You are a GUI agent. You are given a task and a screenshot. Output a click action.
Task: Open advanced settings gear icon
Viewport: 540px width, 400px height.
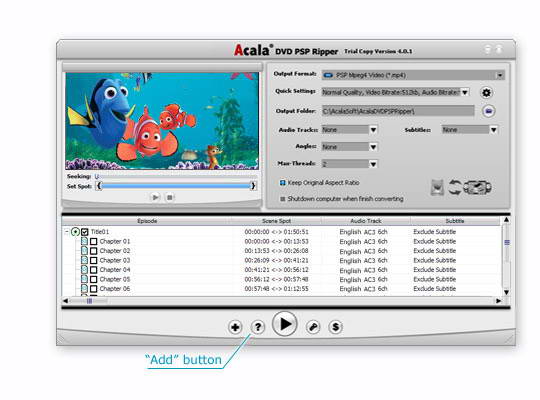486,92
